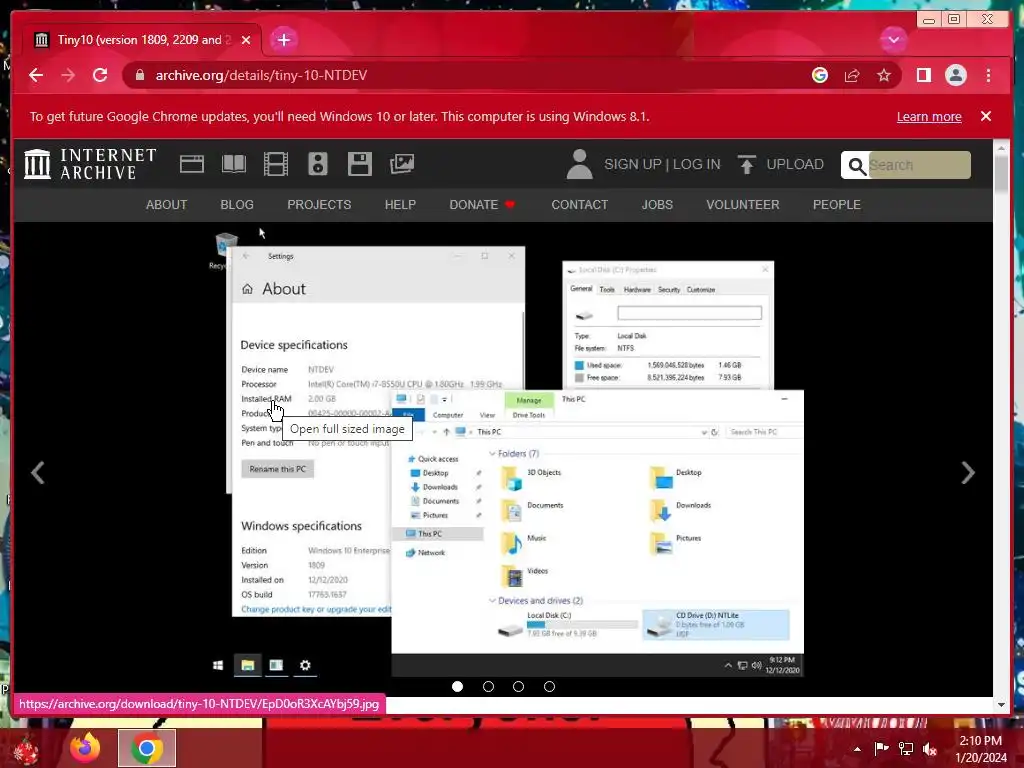
Task: Show hidden system tray icons
Action: pyautogui.click(x=857, y=748)
